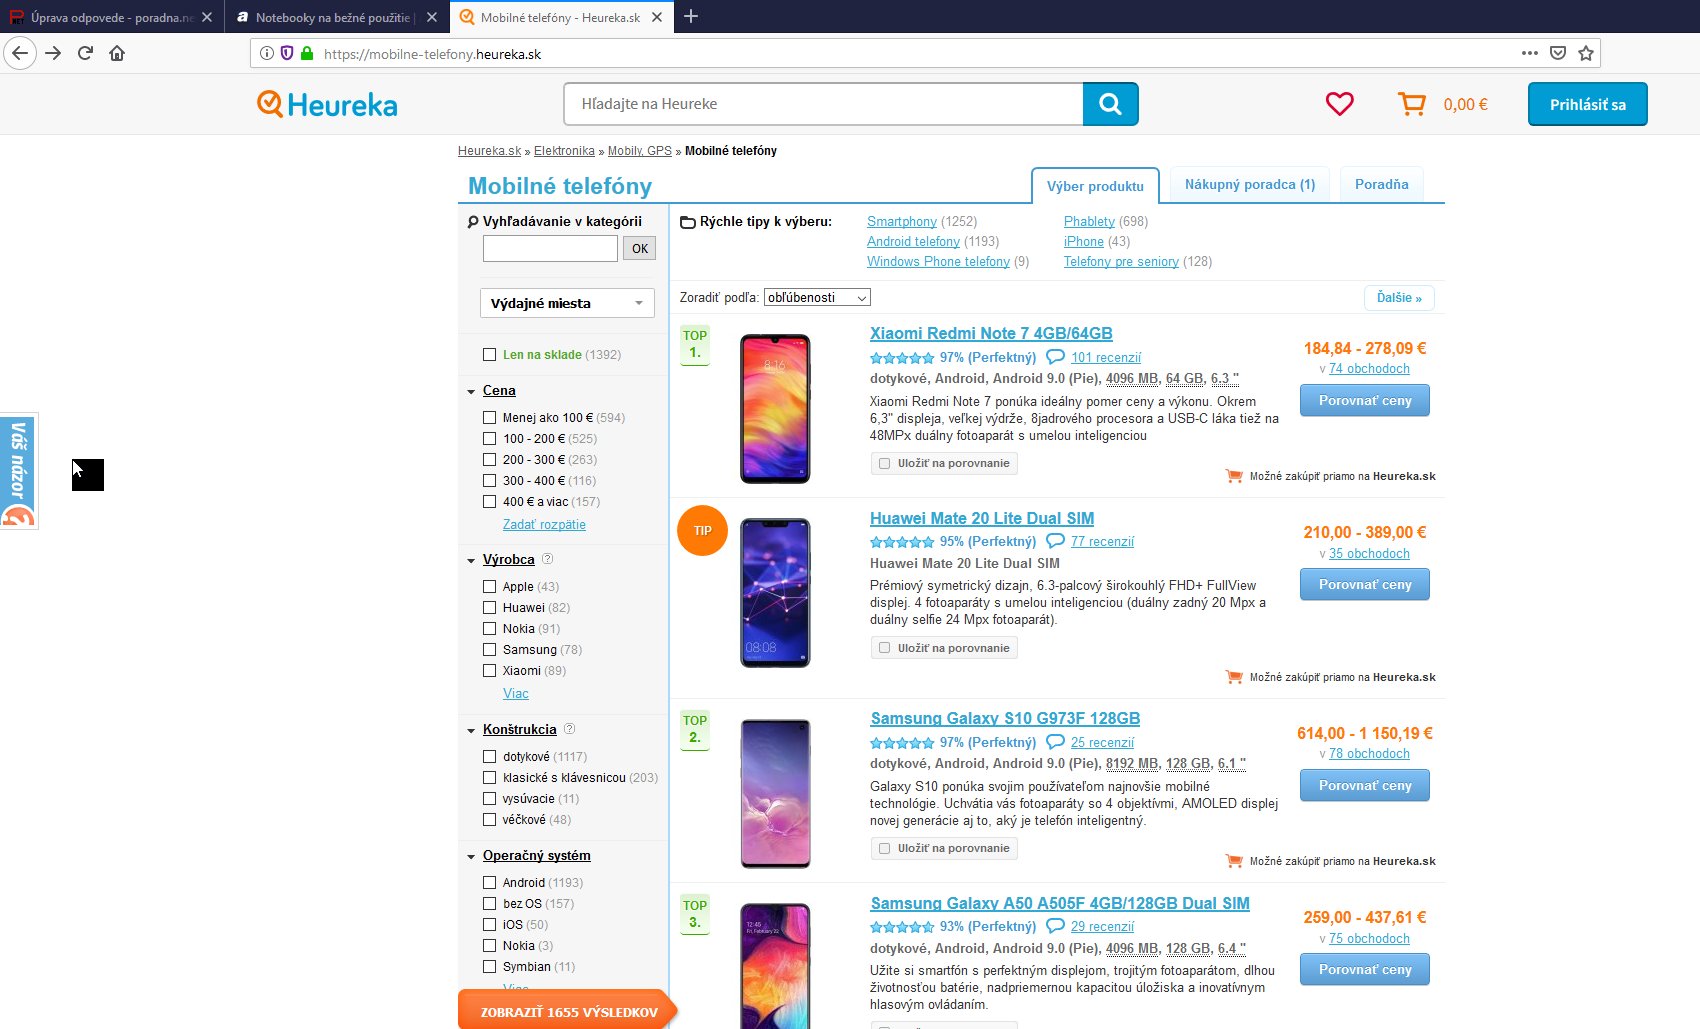Close the Notebooky na bežné použitie tab
The image size is (1700, 1029).
pyautogui.click(x=432, y=17)
